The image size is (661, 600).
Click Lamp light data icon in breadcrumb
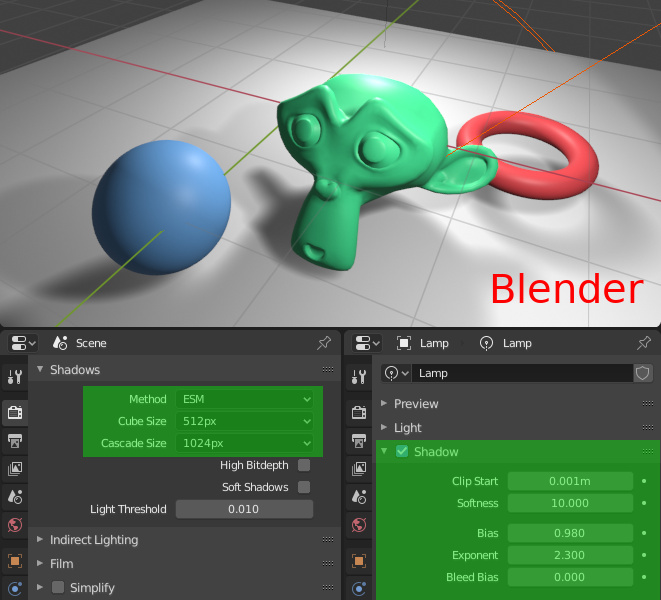coord(486,343)
